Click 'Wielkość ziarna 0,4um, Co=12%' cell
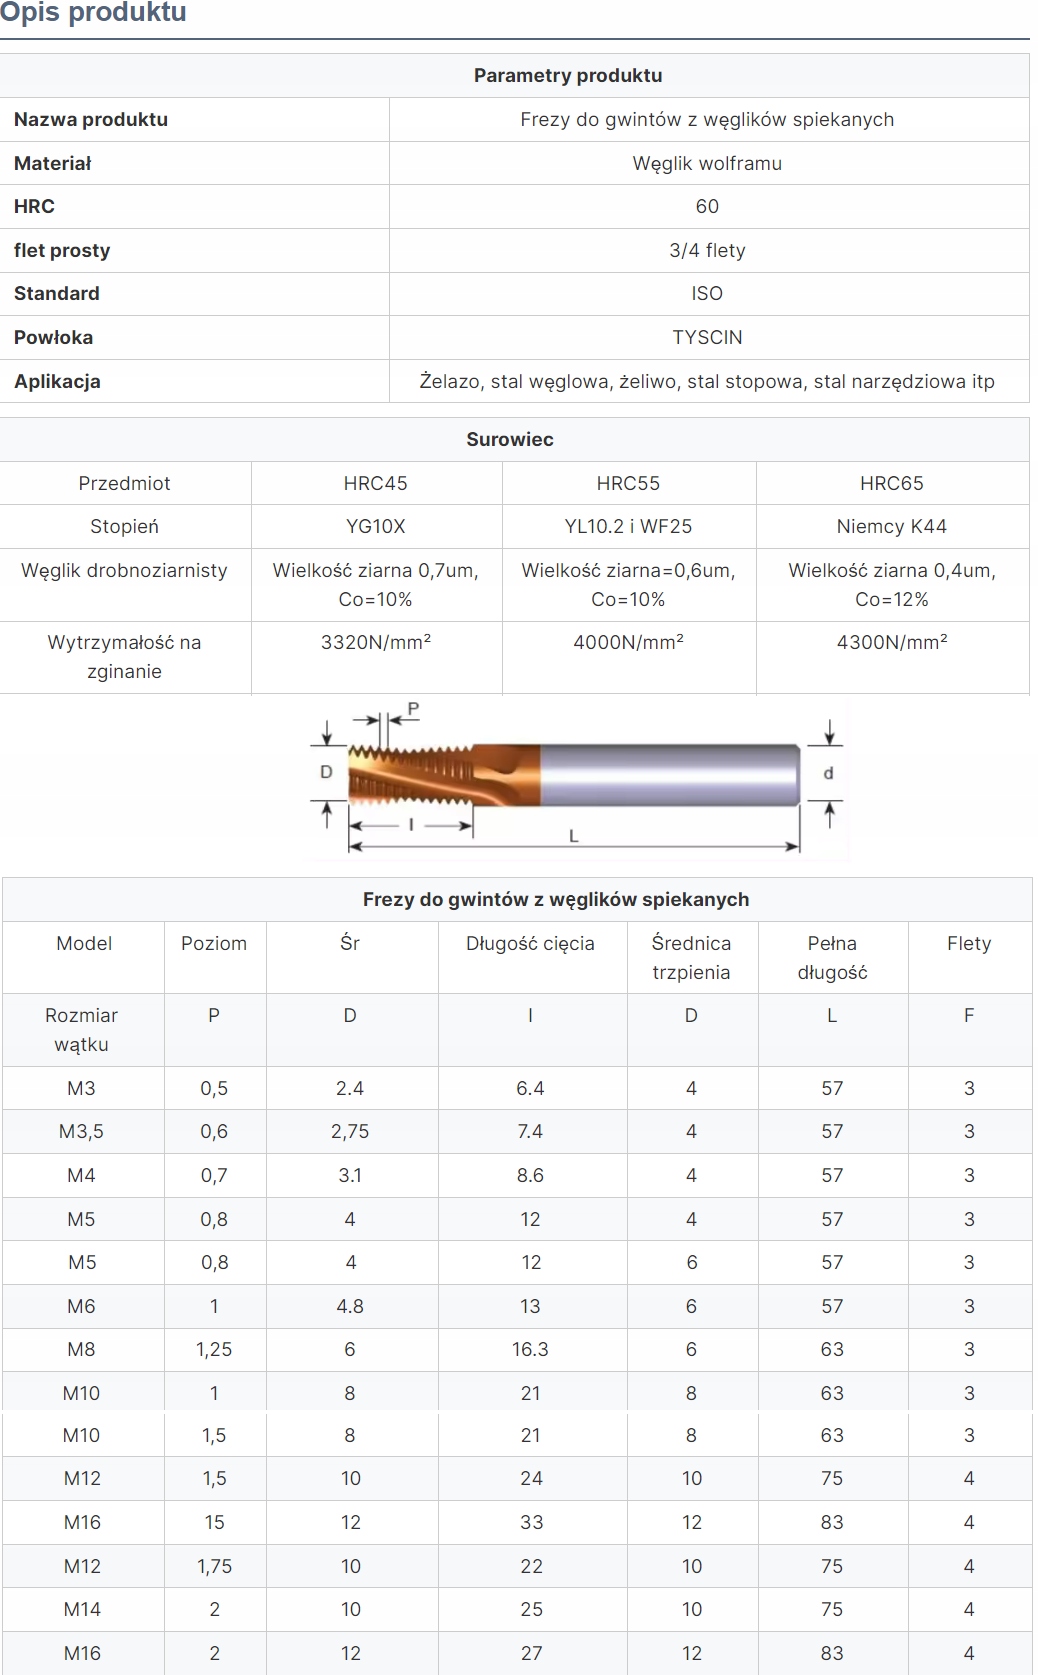The width and height of the screenshot is (1038, 1675). coord(891,584)
